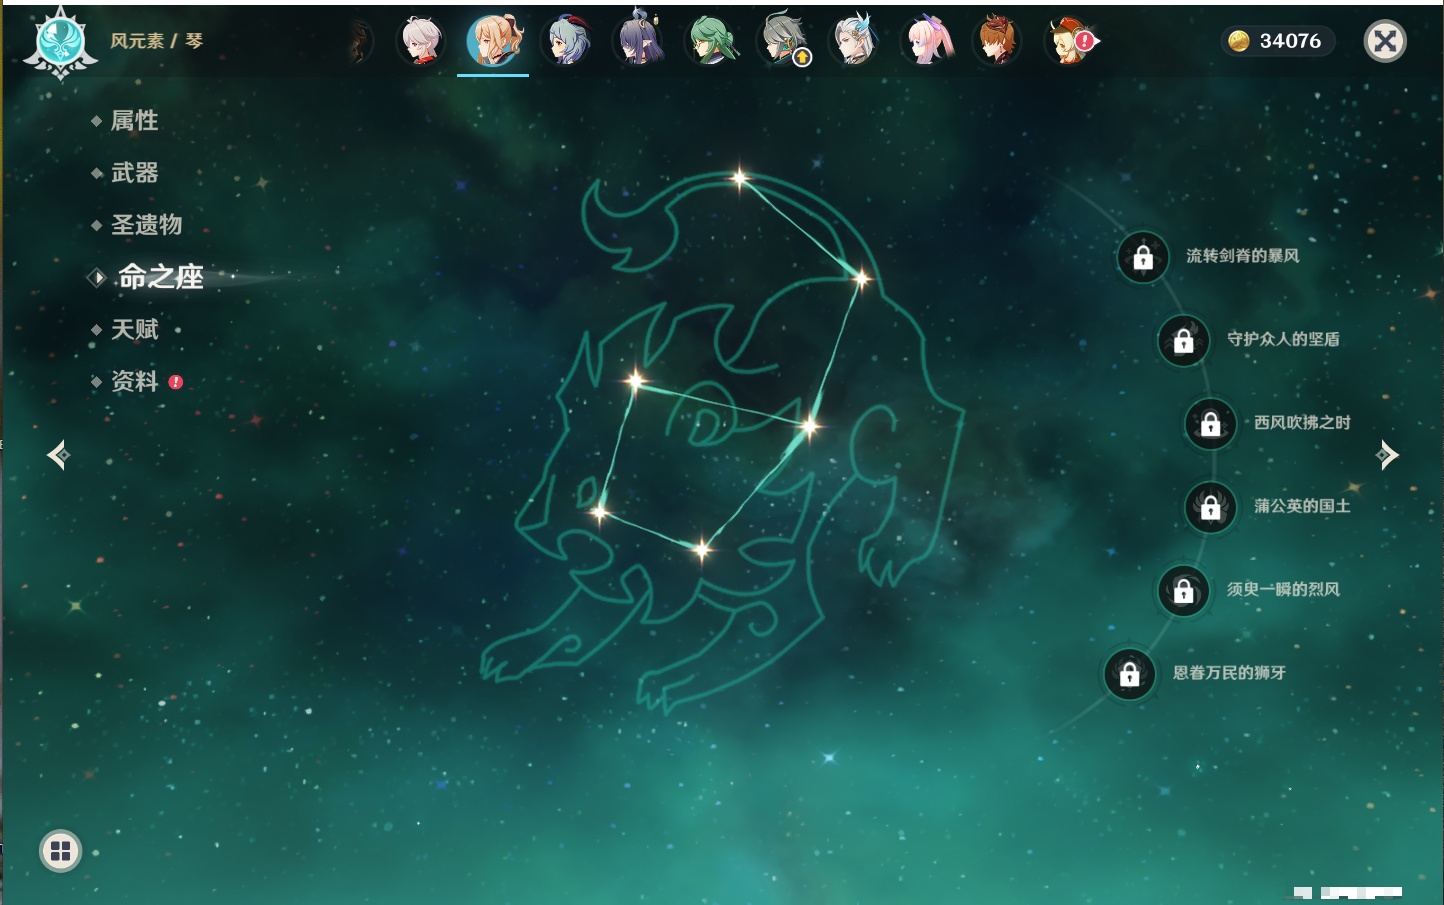Switch to the 武器 weapon page
Image resolution: width=1444 pixels, height=905 pixels.
click(x=134, y=173)
